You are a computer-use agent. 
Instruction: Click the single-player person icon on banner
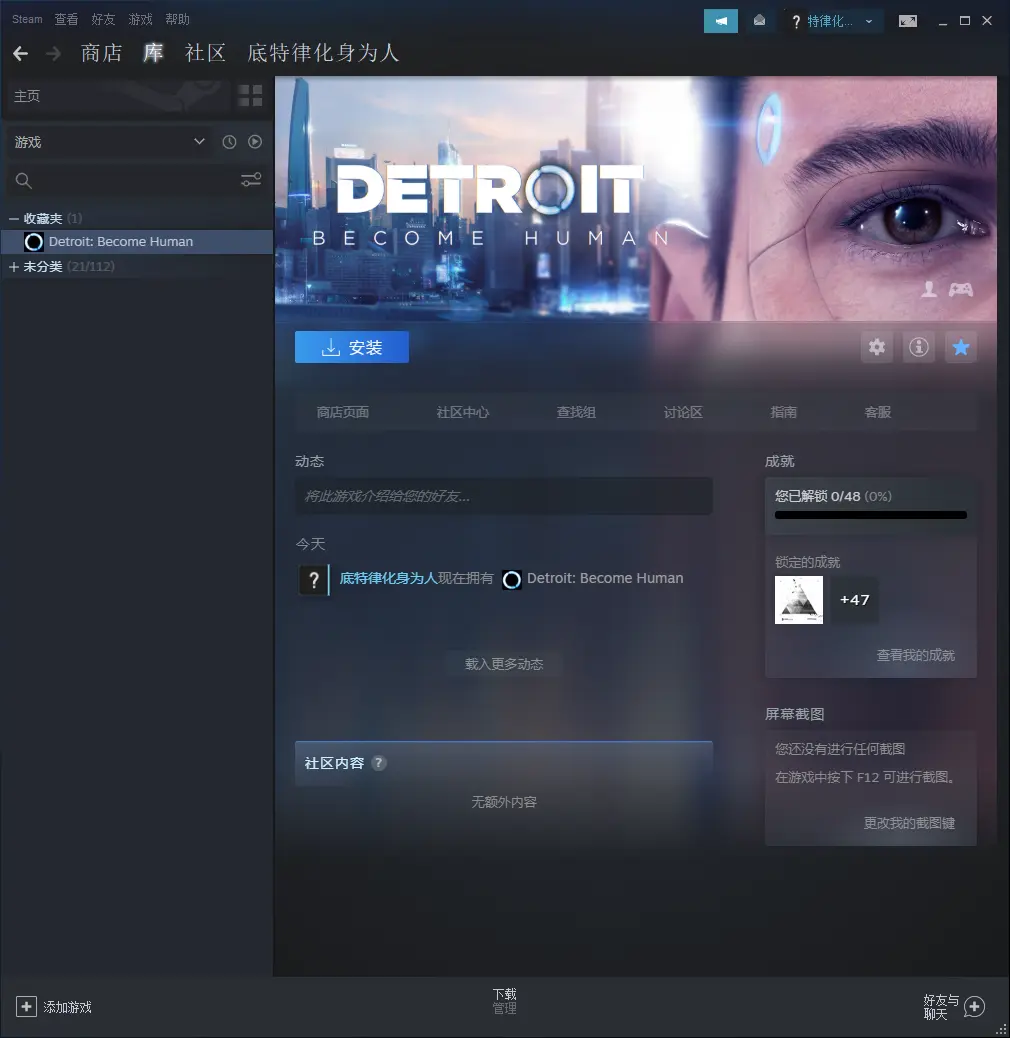pos(929,289)
